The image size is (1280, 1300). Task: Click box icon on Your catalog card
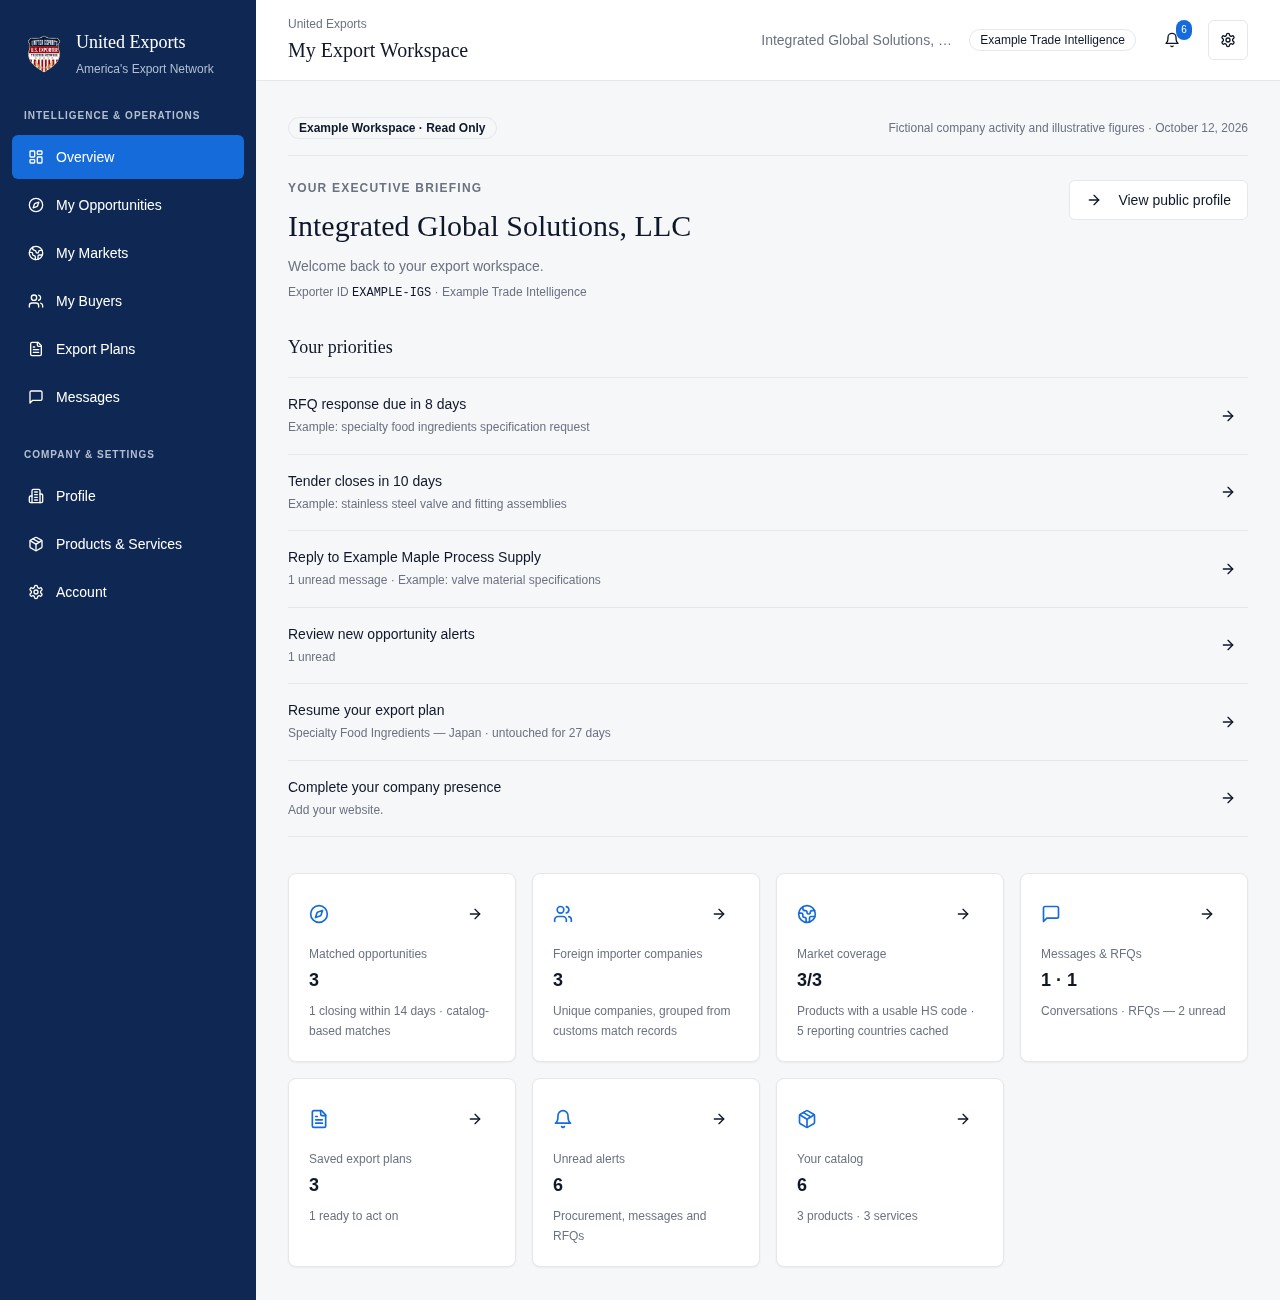tap(807, 1119)
